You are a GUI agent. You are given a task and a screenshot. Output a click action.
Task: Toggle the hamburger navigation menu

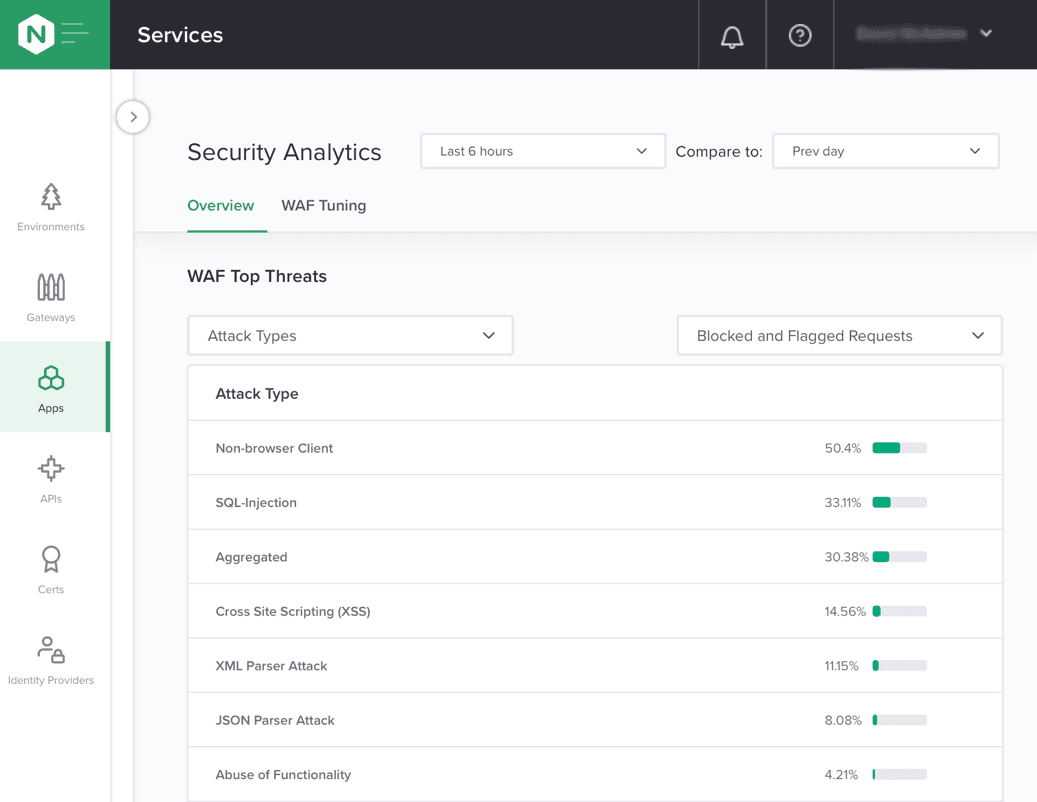pyautogui.click(x=76, y=35)
